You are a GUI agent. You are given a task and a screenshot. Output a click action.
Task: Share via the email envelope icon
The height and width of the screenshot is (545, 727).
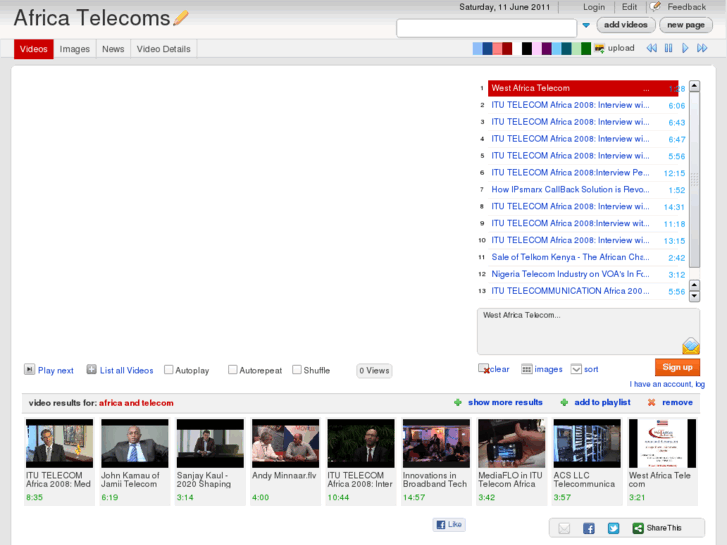pos(564,528)
